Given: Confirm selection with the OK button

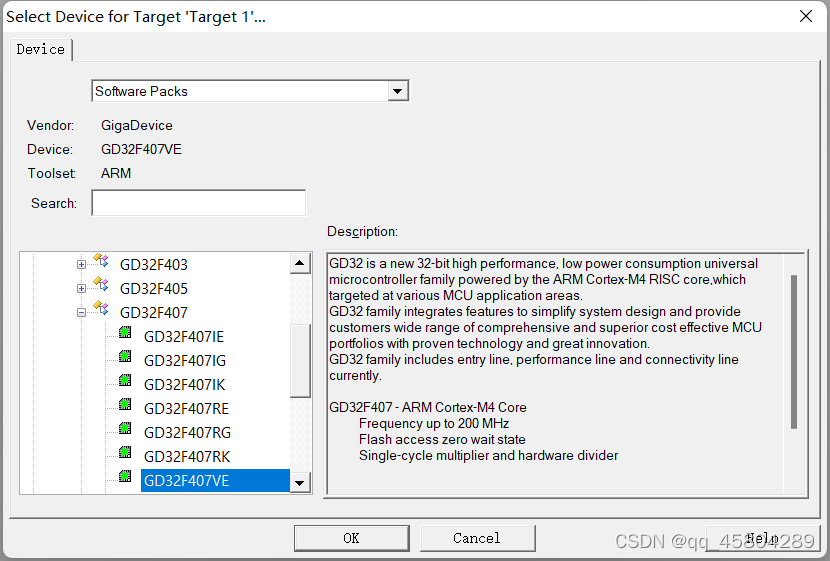Looking at the screenshot, I should tap(351, 538).
